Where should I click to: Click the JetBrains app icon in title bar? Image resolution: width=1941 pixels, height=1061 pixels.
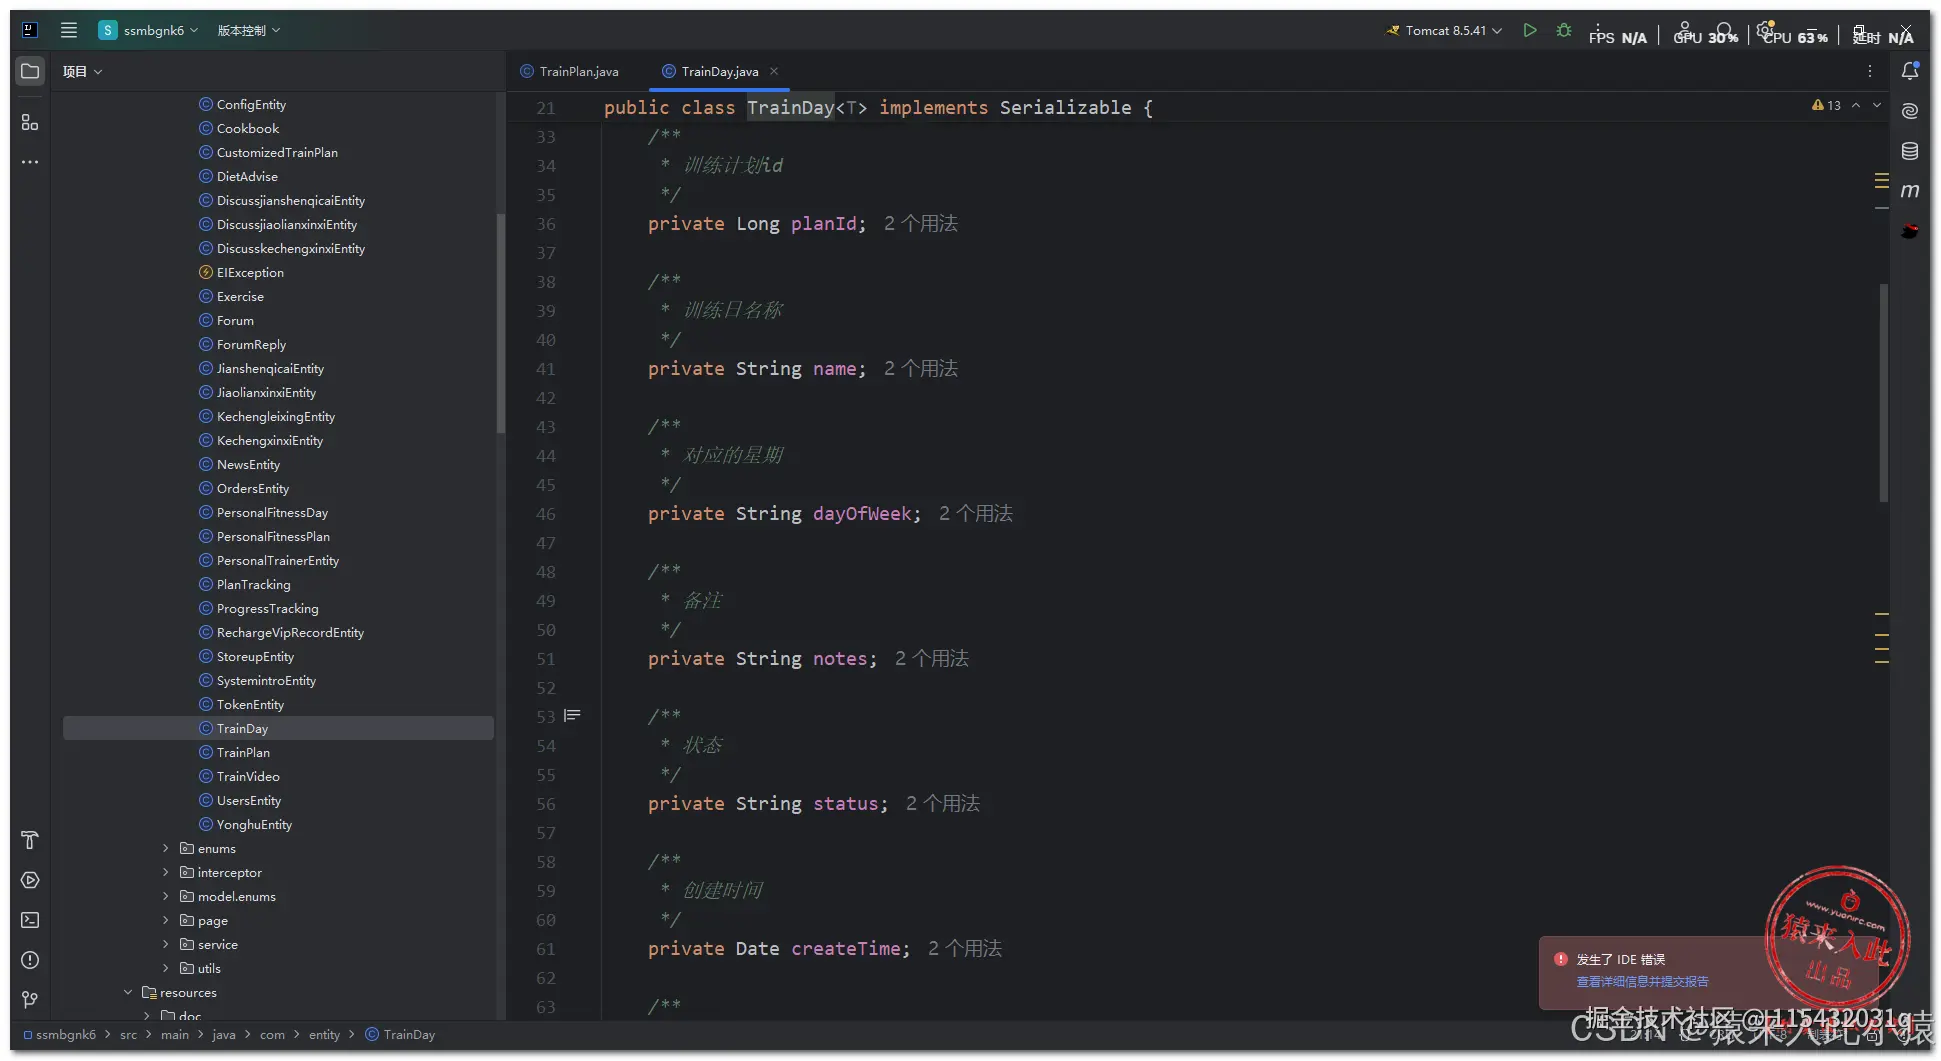pos(30,30)
